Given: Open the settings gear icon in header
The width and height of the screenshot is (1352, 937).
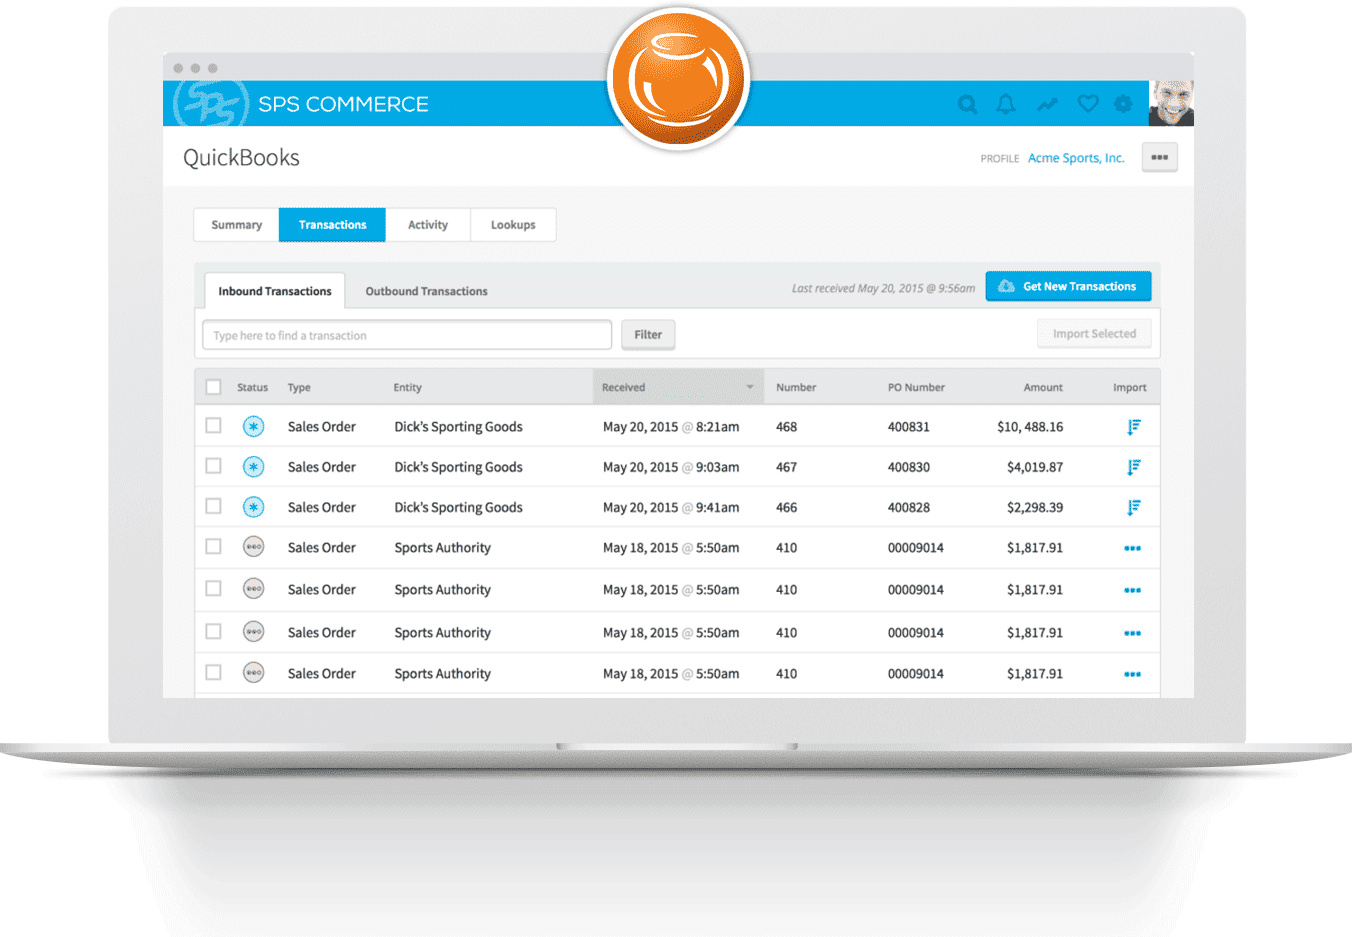Looking at the screenshot, I should tap(1124, 104).
